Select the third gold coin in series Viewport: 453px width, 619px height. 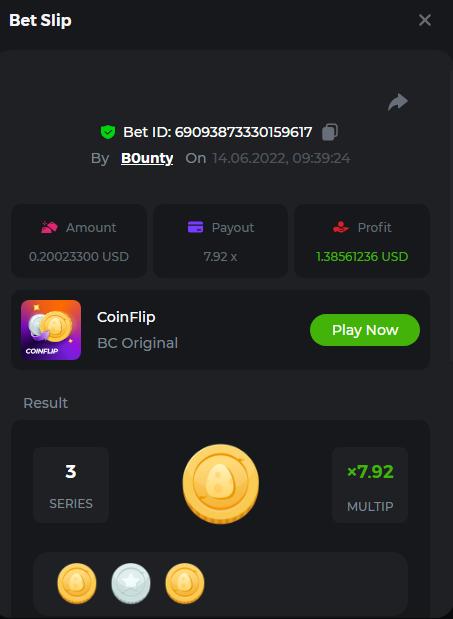pos(185,583)
